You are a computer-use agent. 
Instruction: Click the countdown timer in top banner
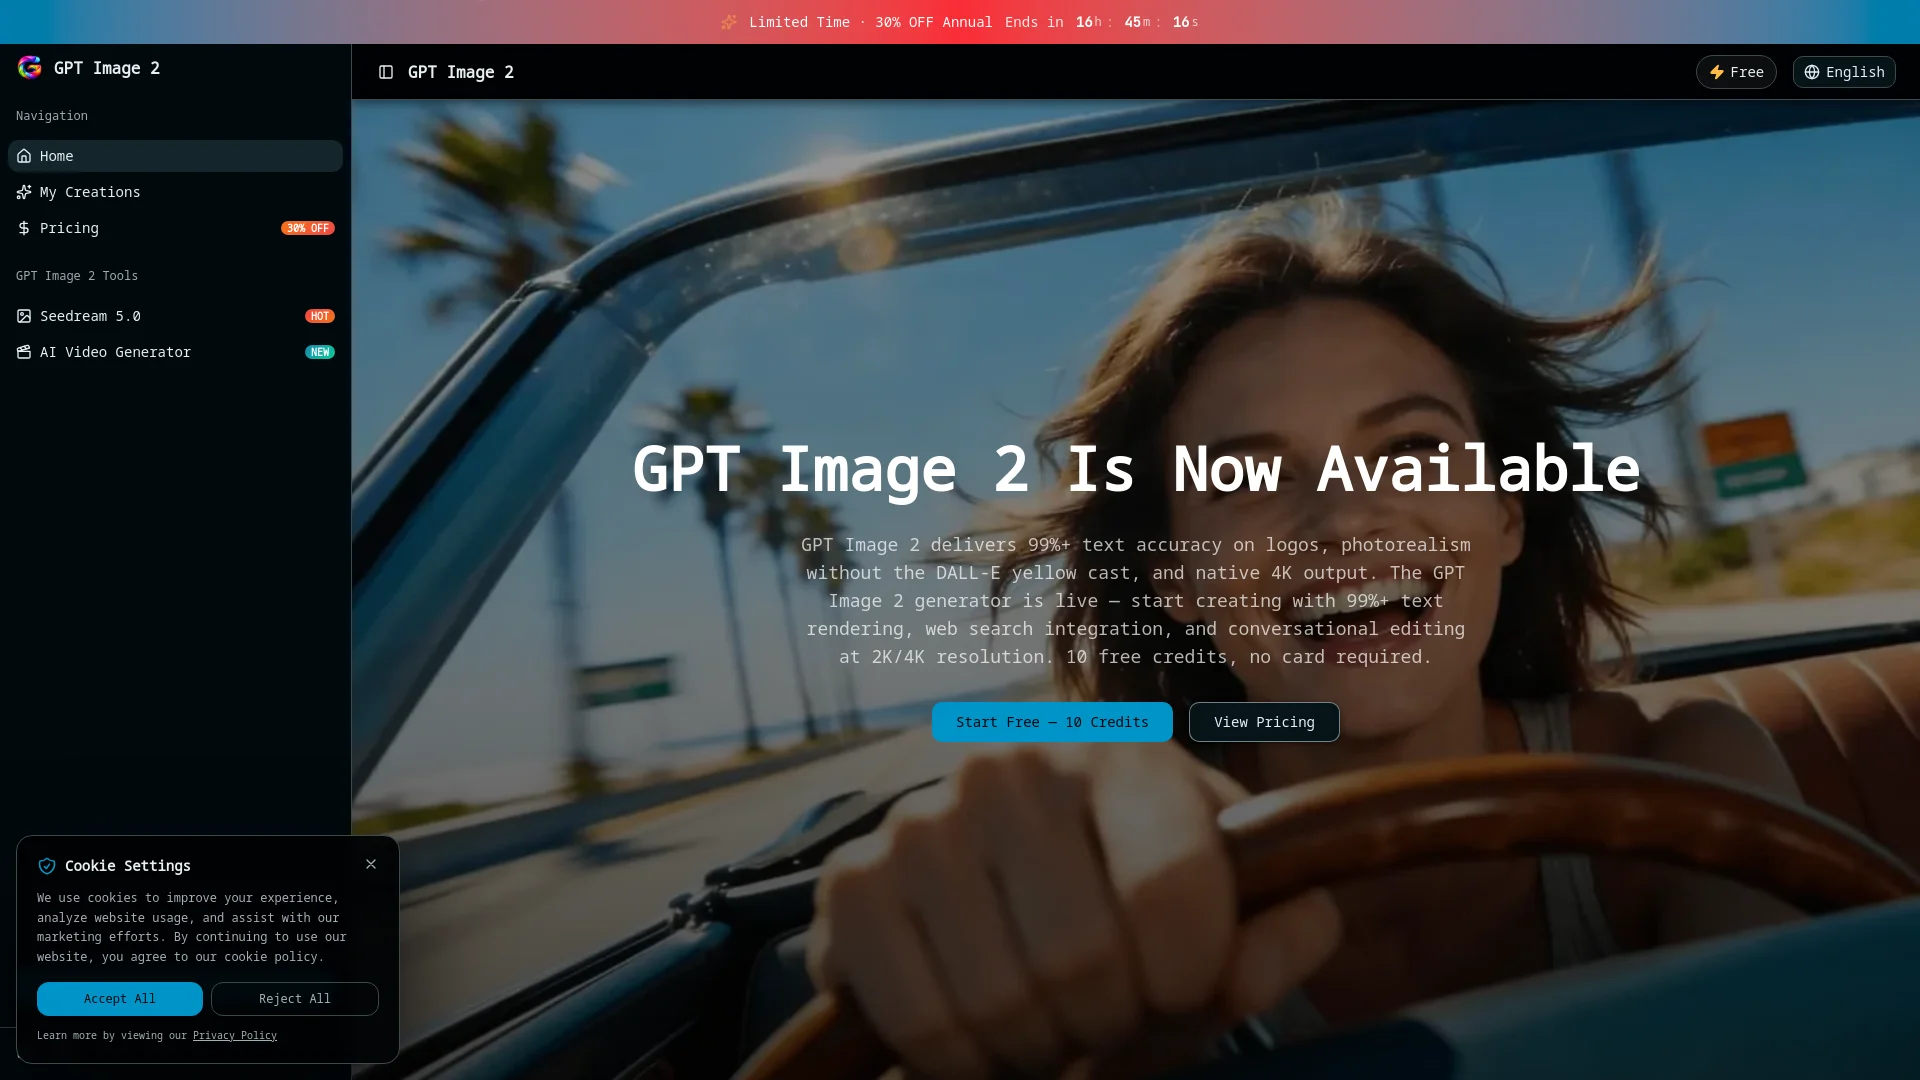click(x=1137, y=22)
